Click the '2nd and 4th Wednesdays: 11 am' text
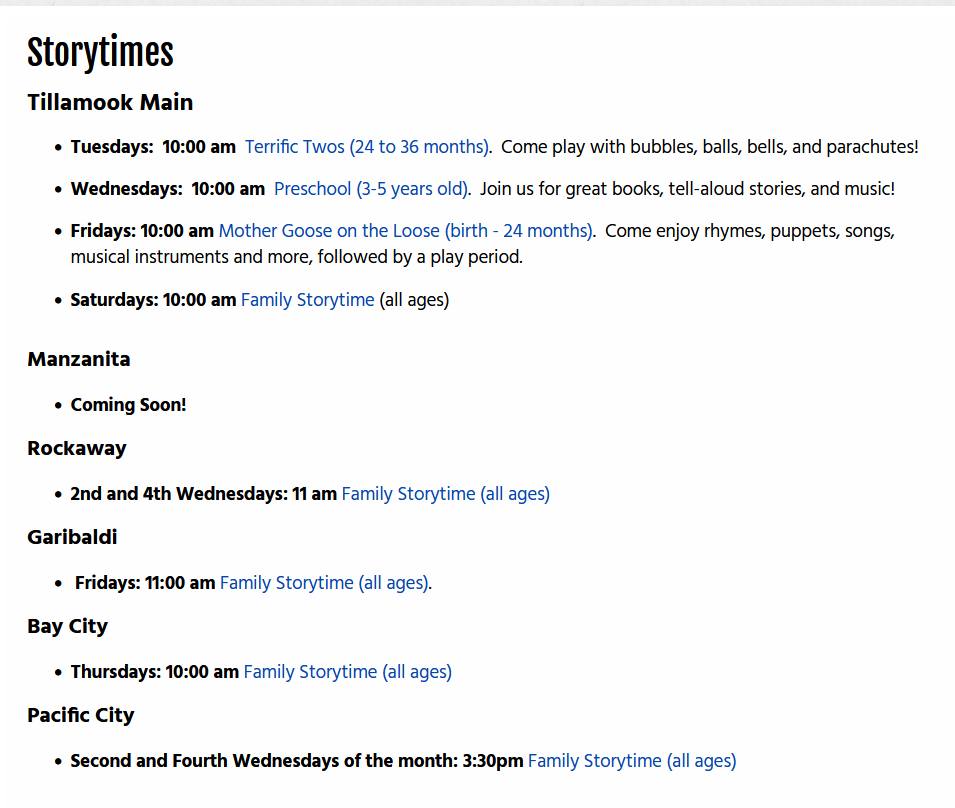The image size is (955, 808). tap(203, 494)
